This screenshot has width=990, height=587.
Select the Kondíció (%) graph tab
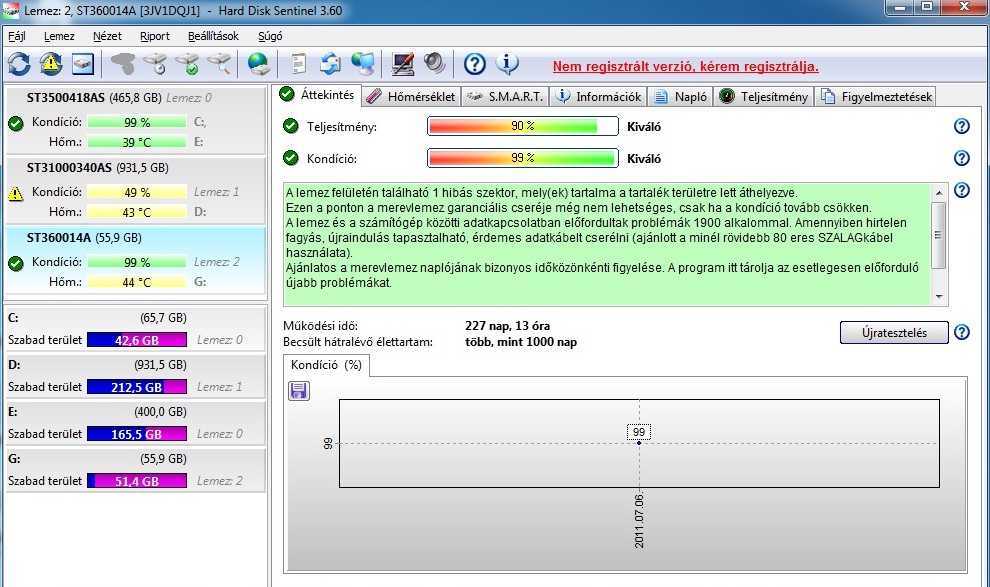click(326, 365)
